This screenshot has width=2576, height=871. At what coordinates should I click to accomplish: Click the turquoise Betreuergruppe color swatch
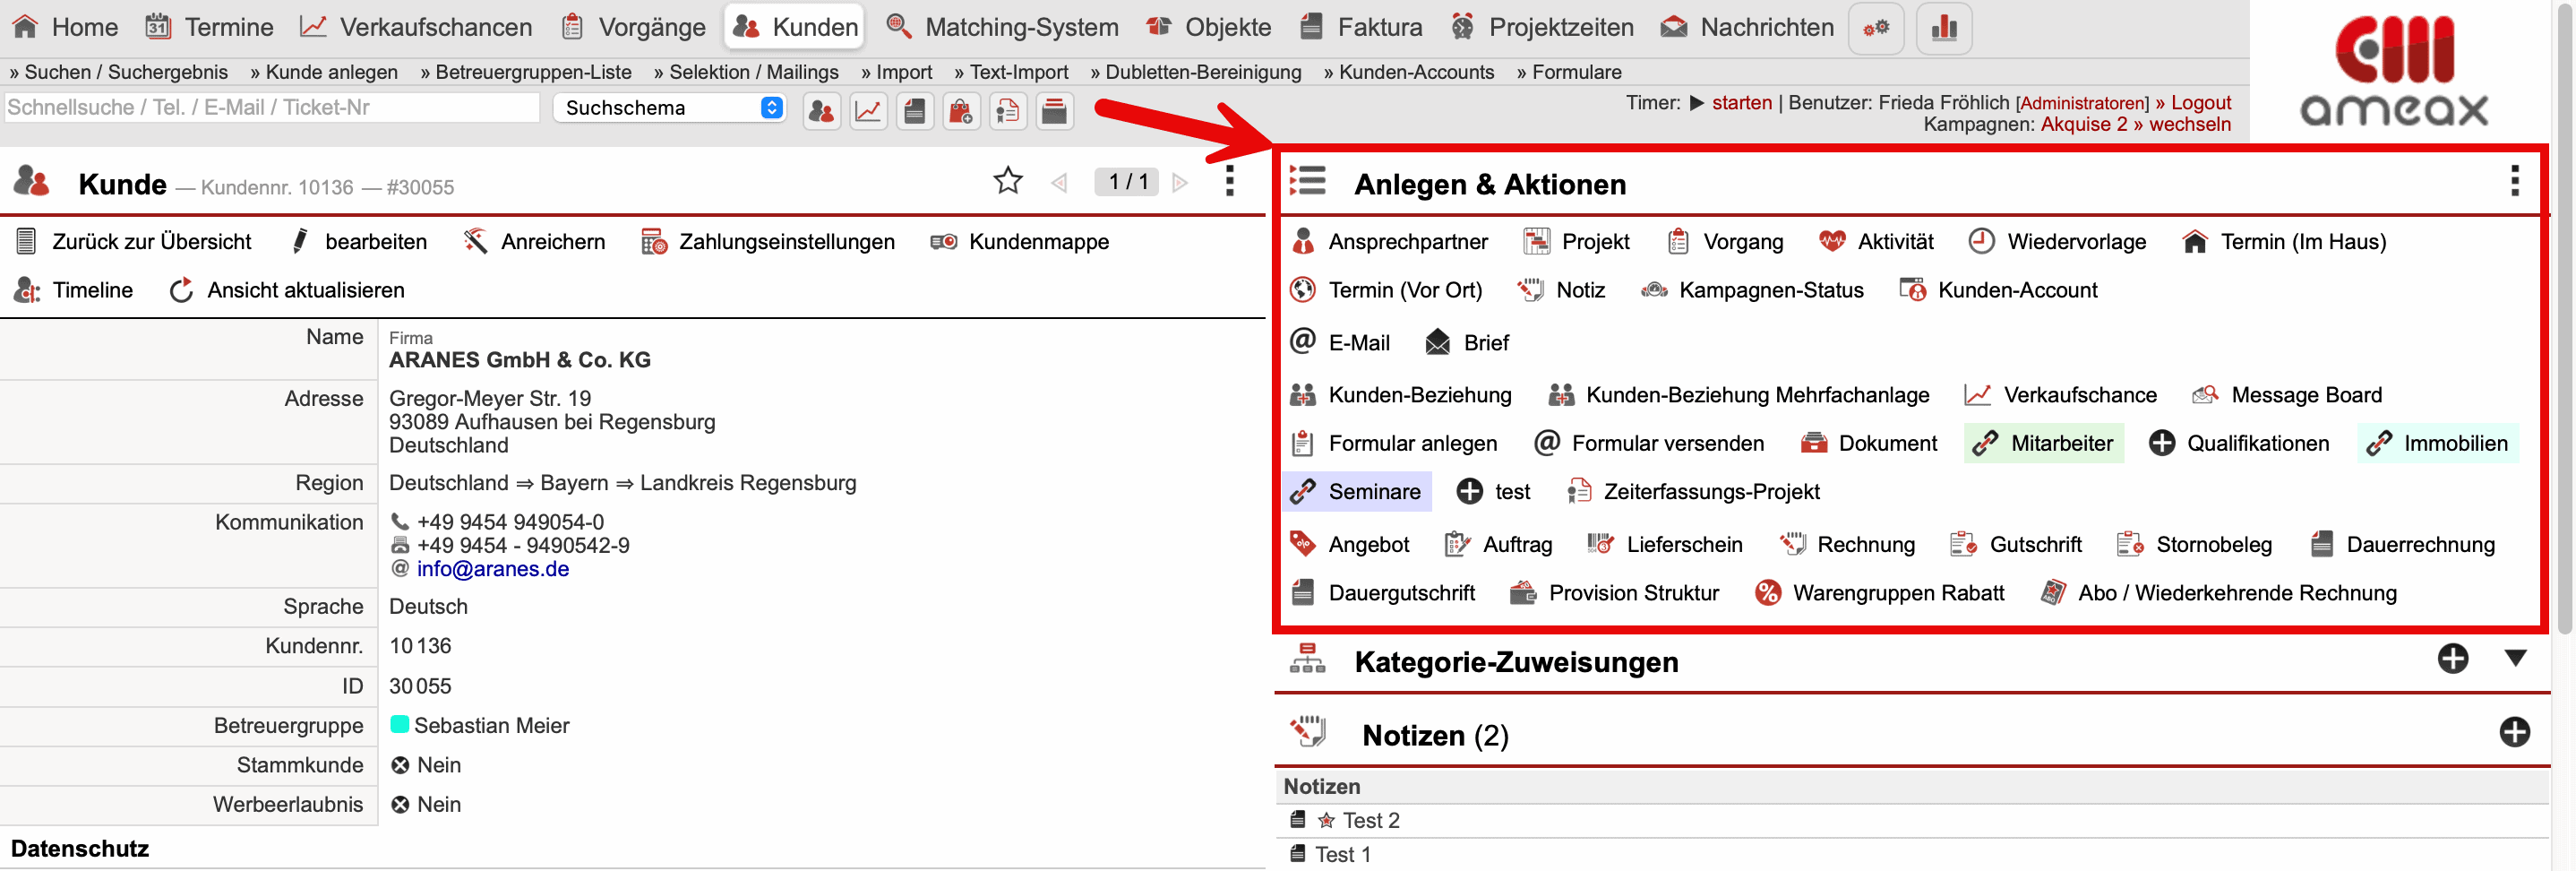pos(399,725)
